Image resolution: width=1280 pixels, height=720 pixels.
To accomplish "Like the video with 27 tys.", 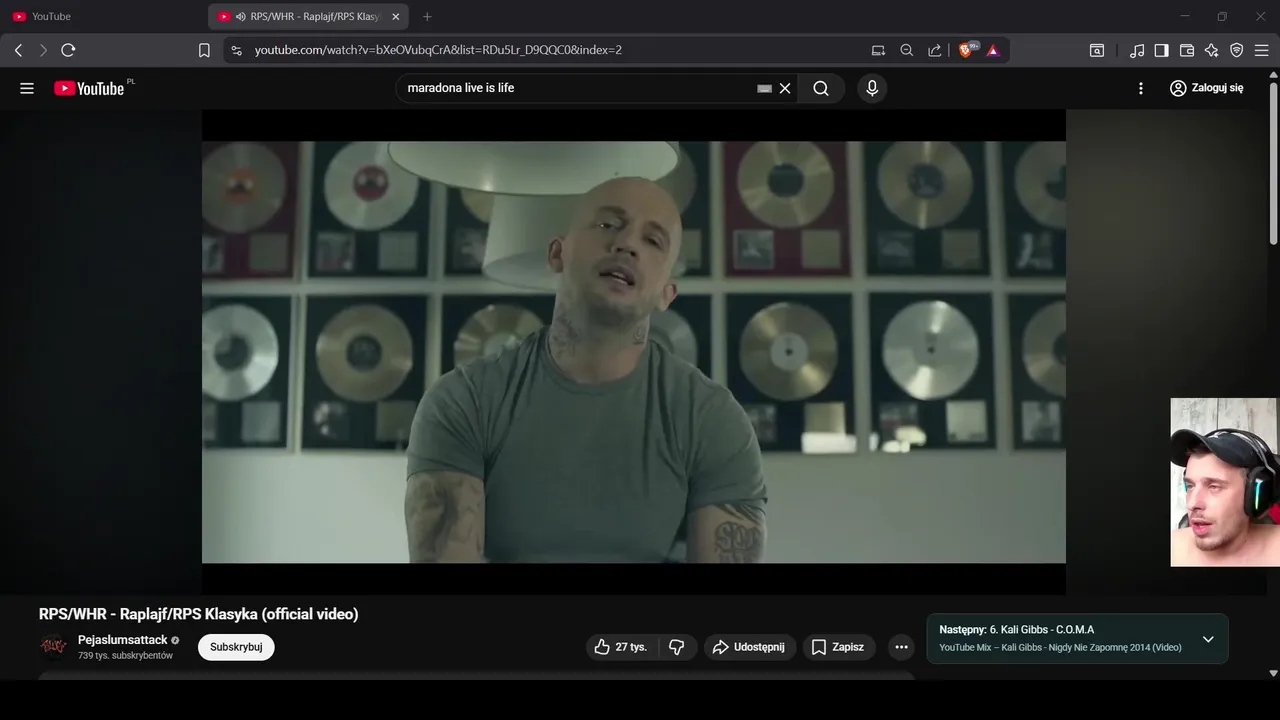I will (621, 647).
